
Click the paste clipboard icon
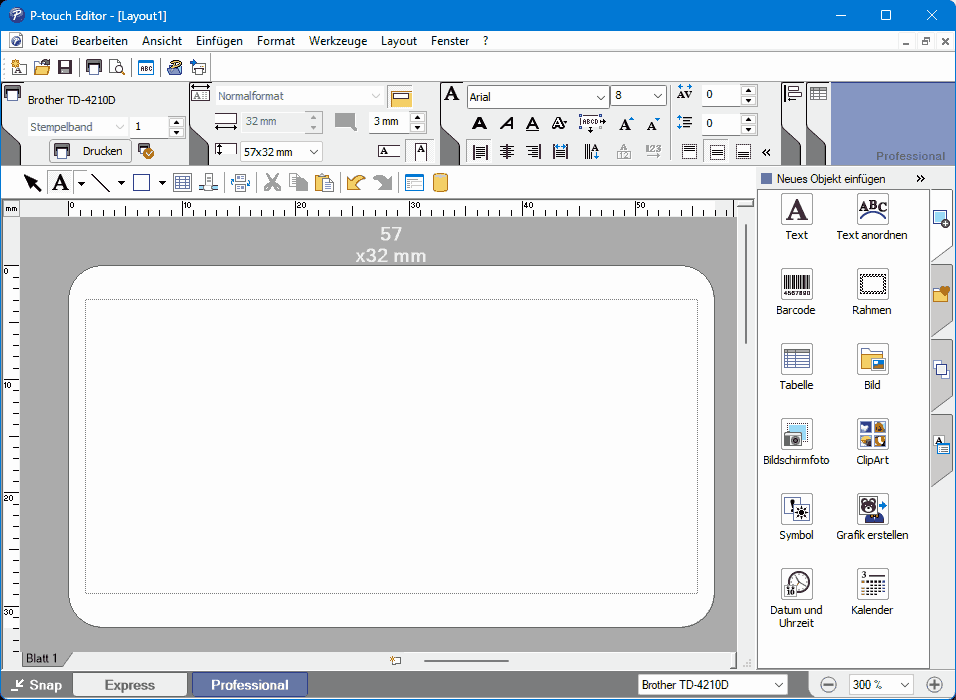click(324, 182)
